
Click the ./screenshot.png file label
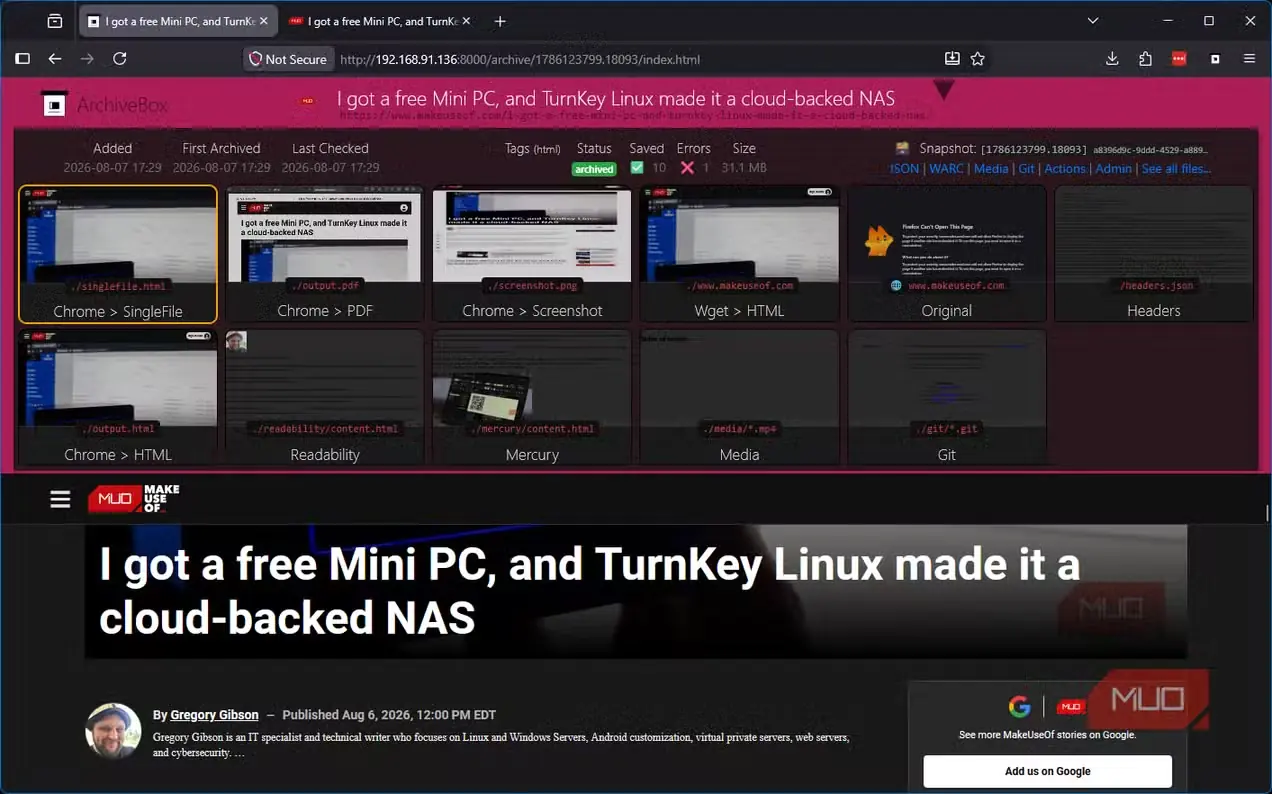532,286
